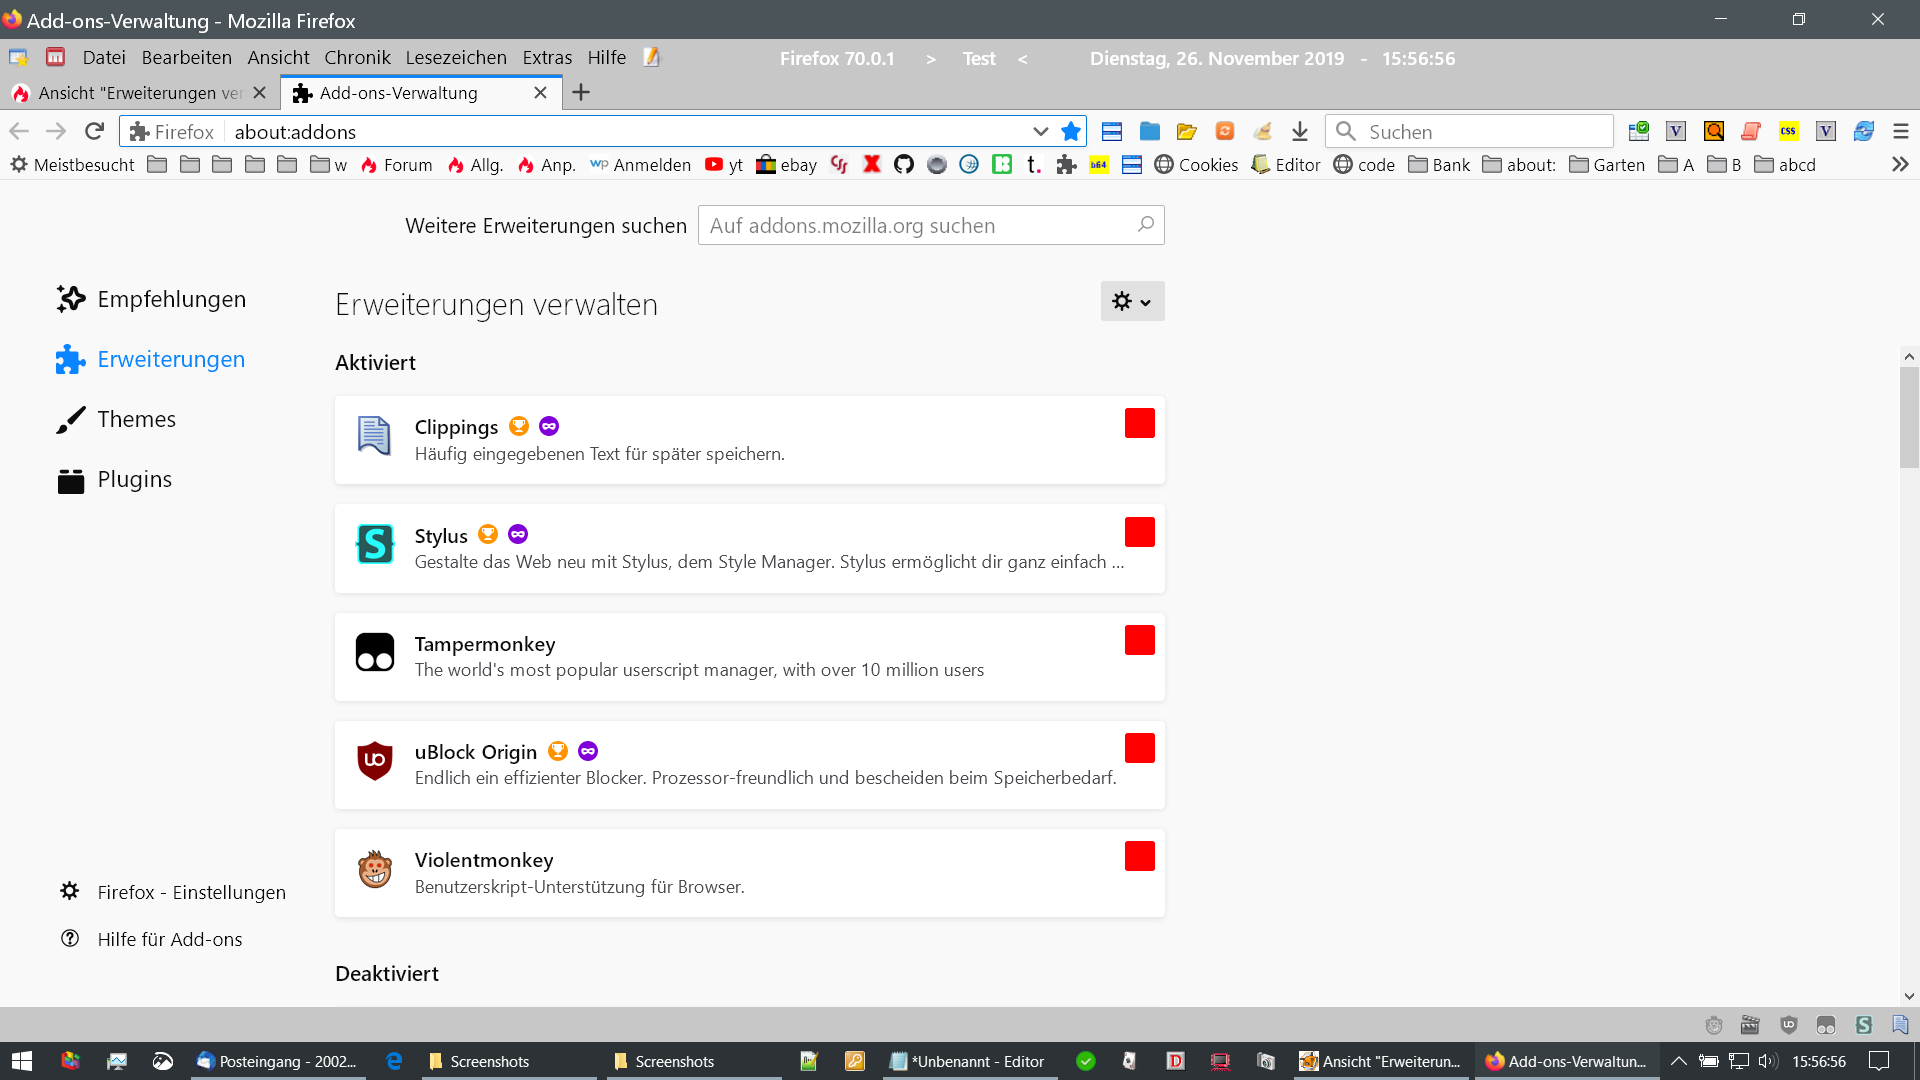Screen dimensions: 1920x1080
Task: Click the uBlock Origin red color square
Action: [1139, 748]
